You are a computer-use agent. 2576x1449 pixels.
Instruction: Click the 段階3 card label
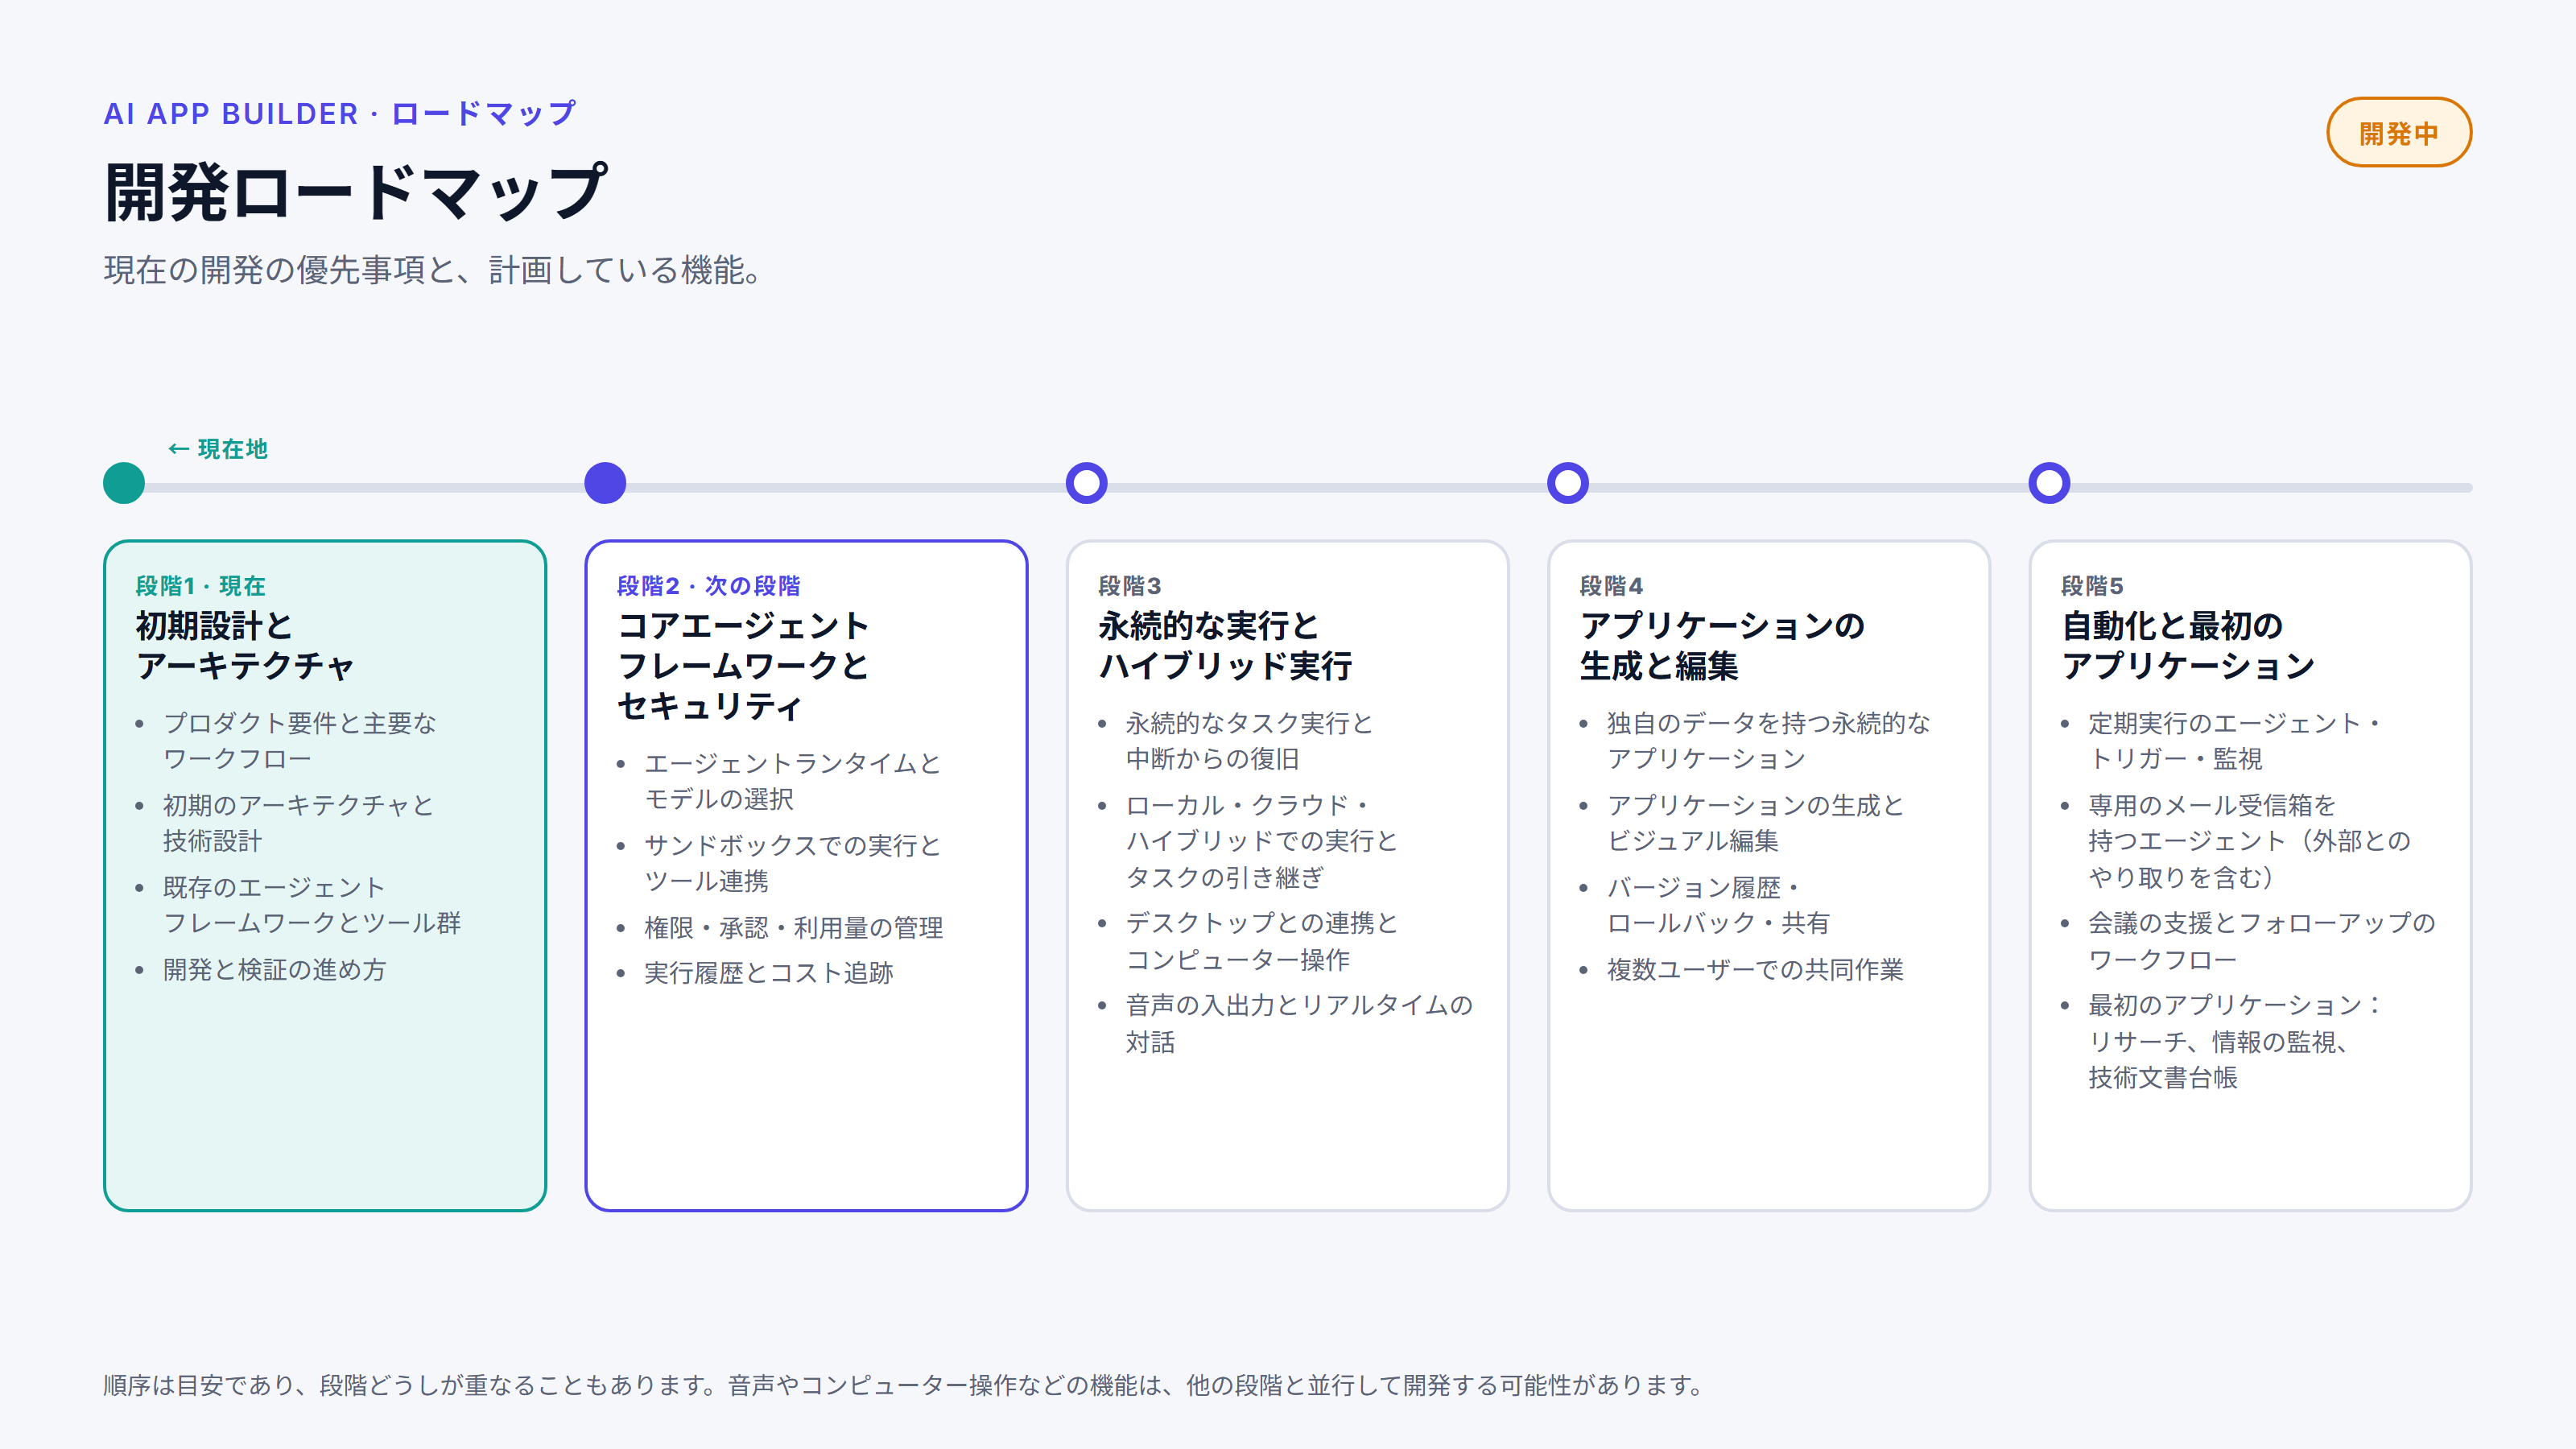click(x=1130, y=585)
